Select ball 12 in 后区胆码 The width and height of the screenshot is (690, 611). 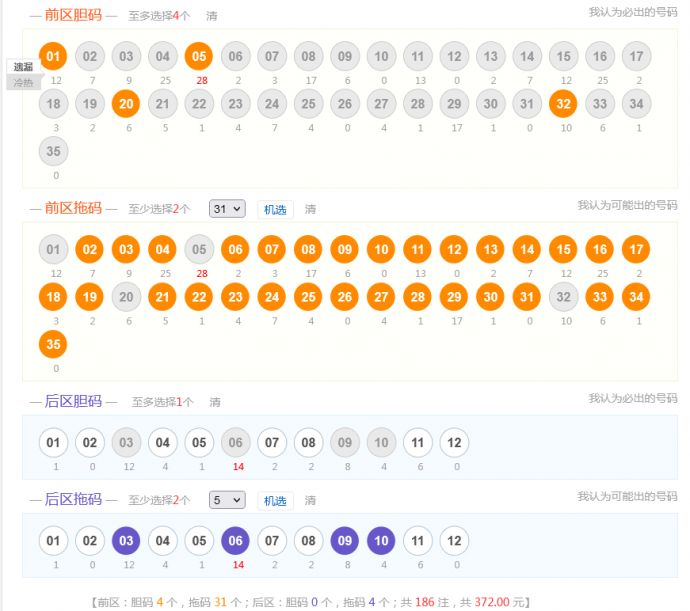(454, 442)
